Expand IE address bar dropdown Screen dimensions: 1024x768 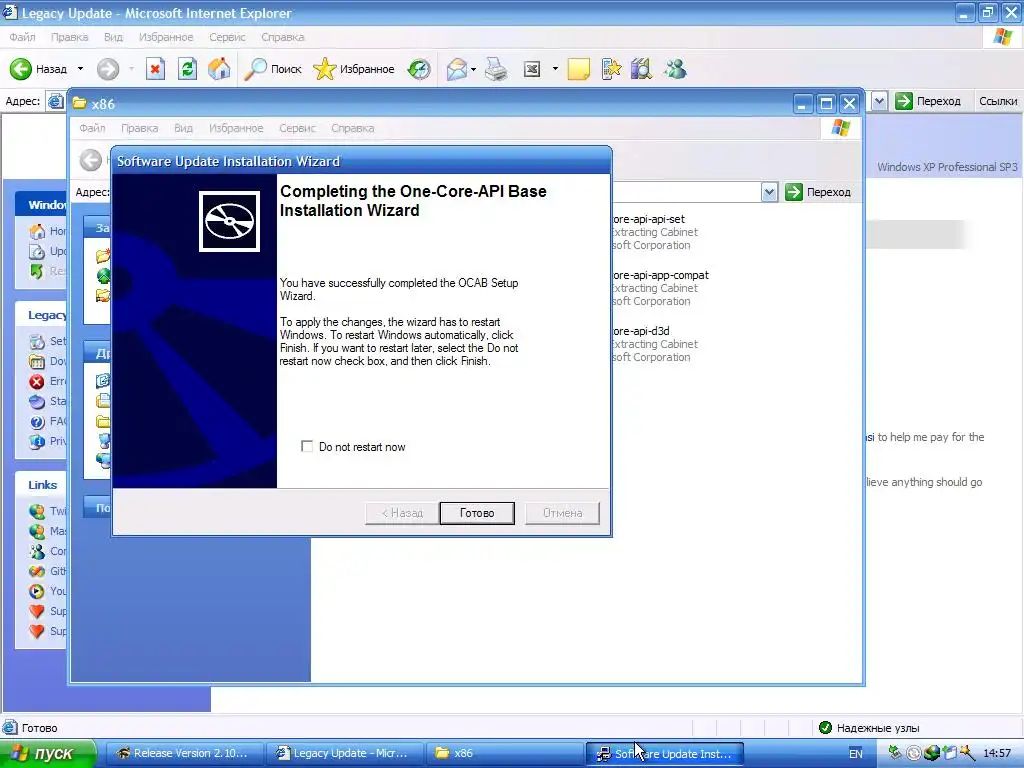click(880, 101)
